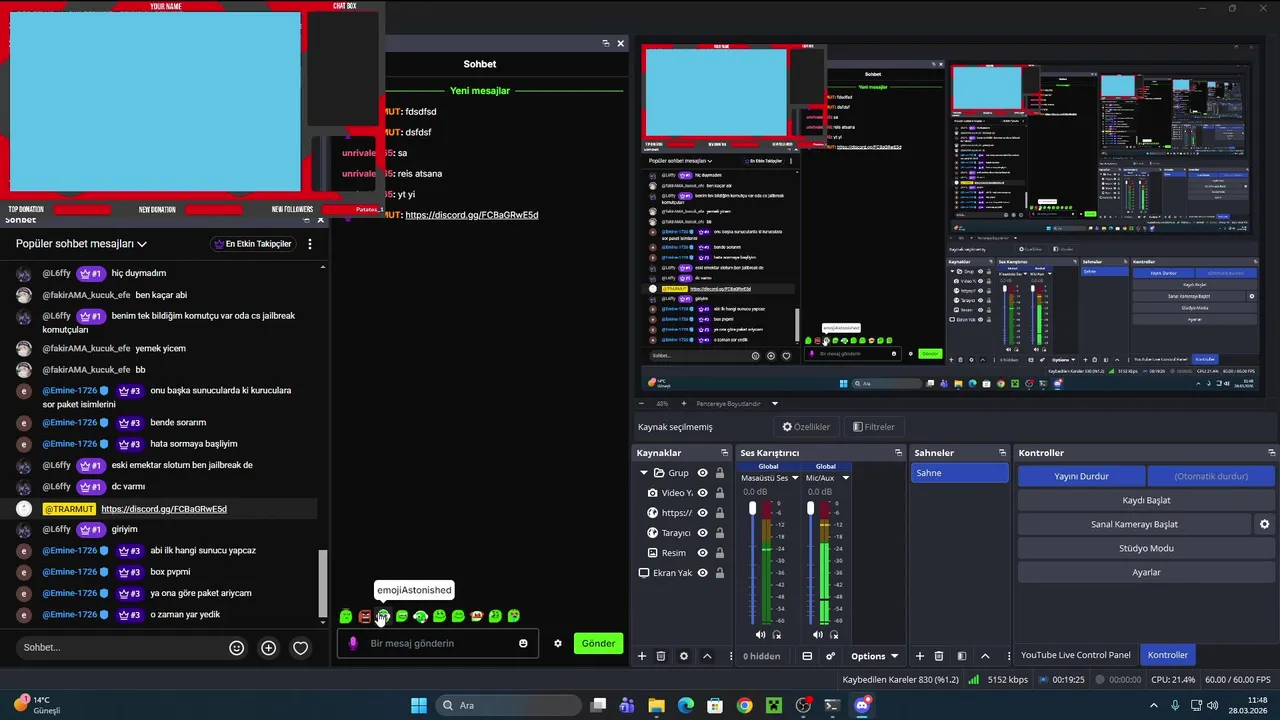Enter Stüdyo Modu
Image resolution: width=1280 pixels, height=720 pixels.
pyautogui.click(x=1146, y=548)
